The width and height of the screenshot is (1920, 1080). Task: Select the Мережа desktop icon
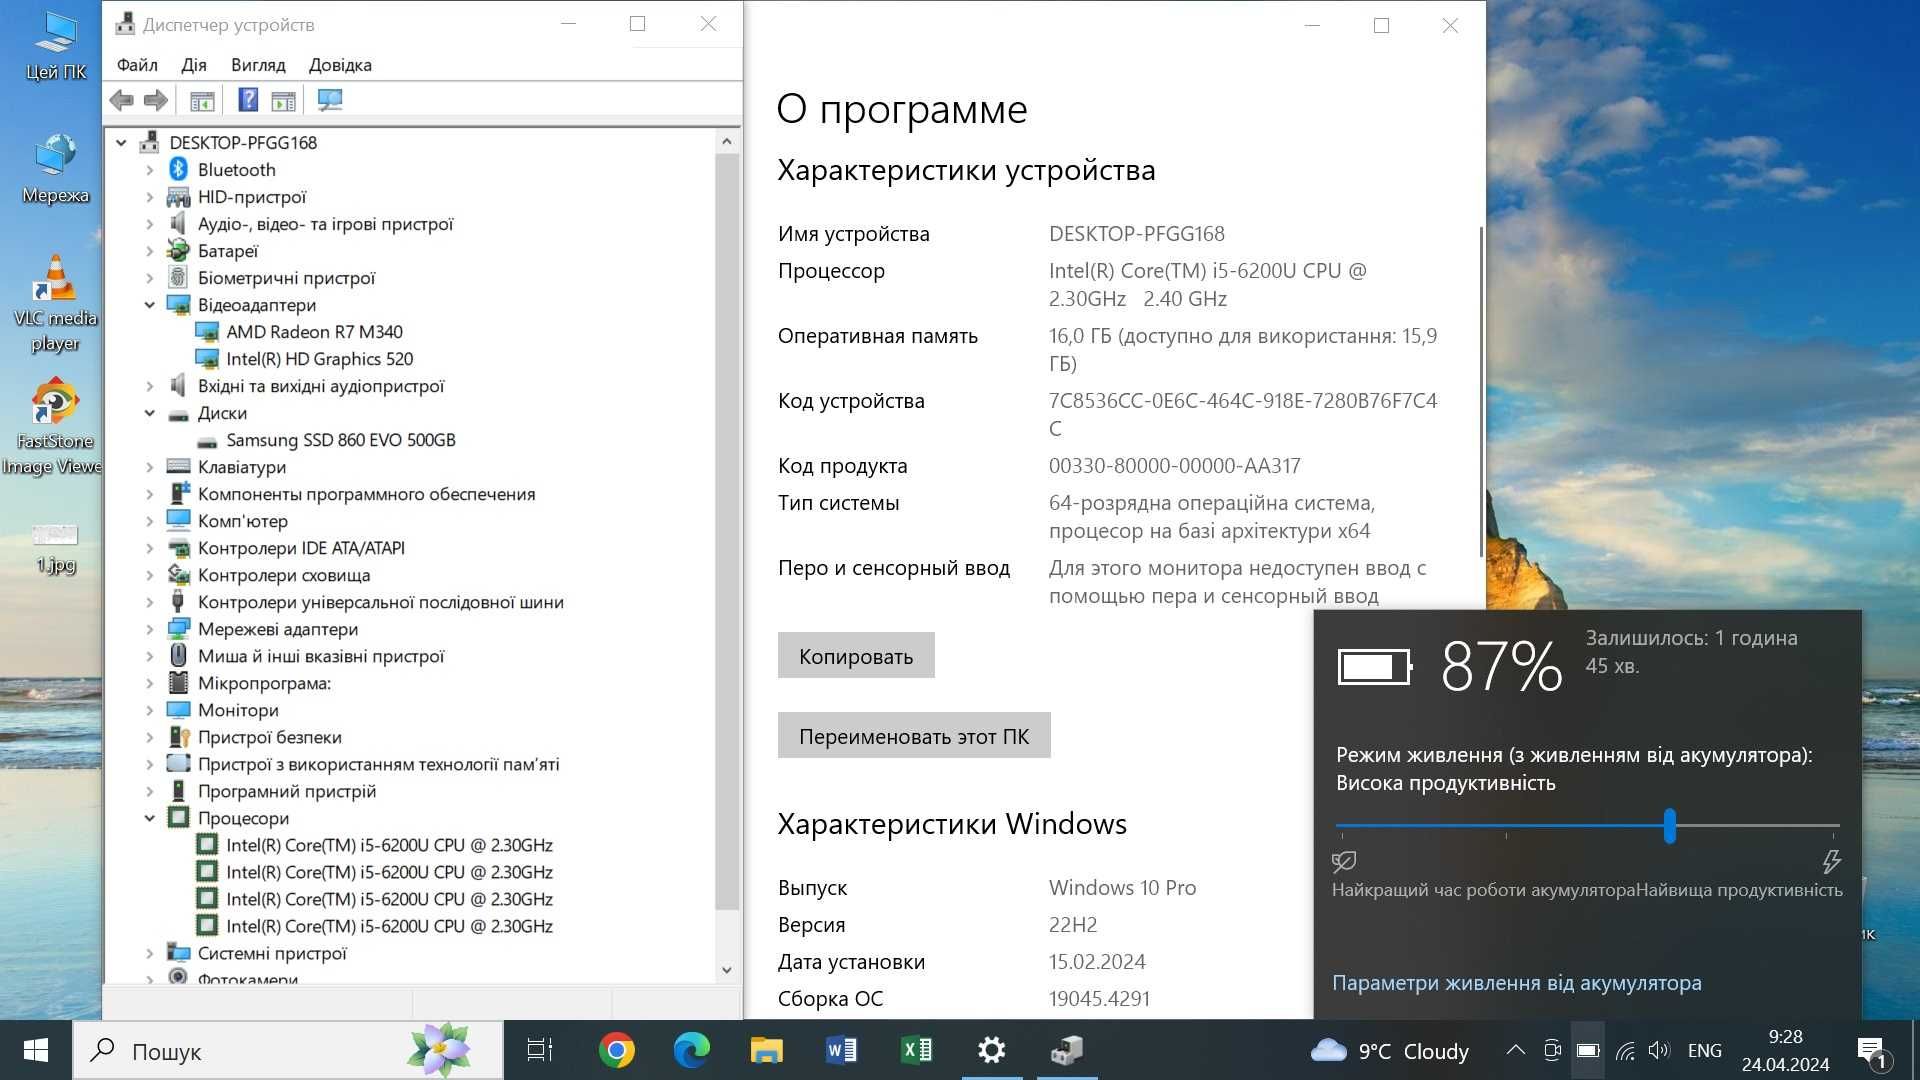click(x=56, y=169)
